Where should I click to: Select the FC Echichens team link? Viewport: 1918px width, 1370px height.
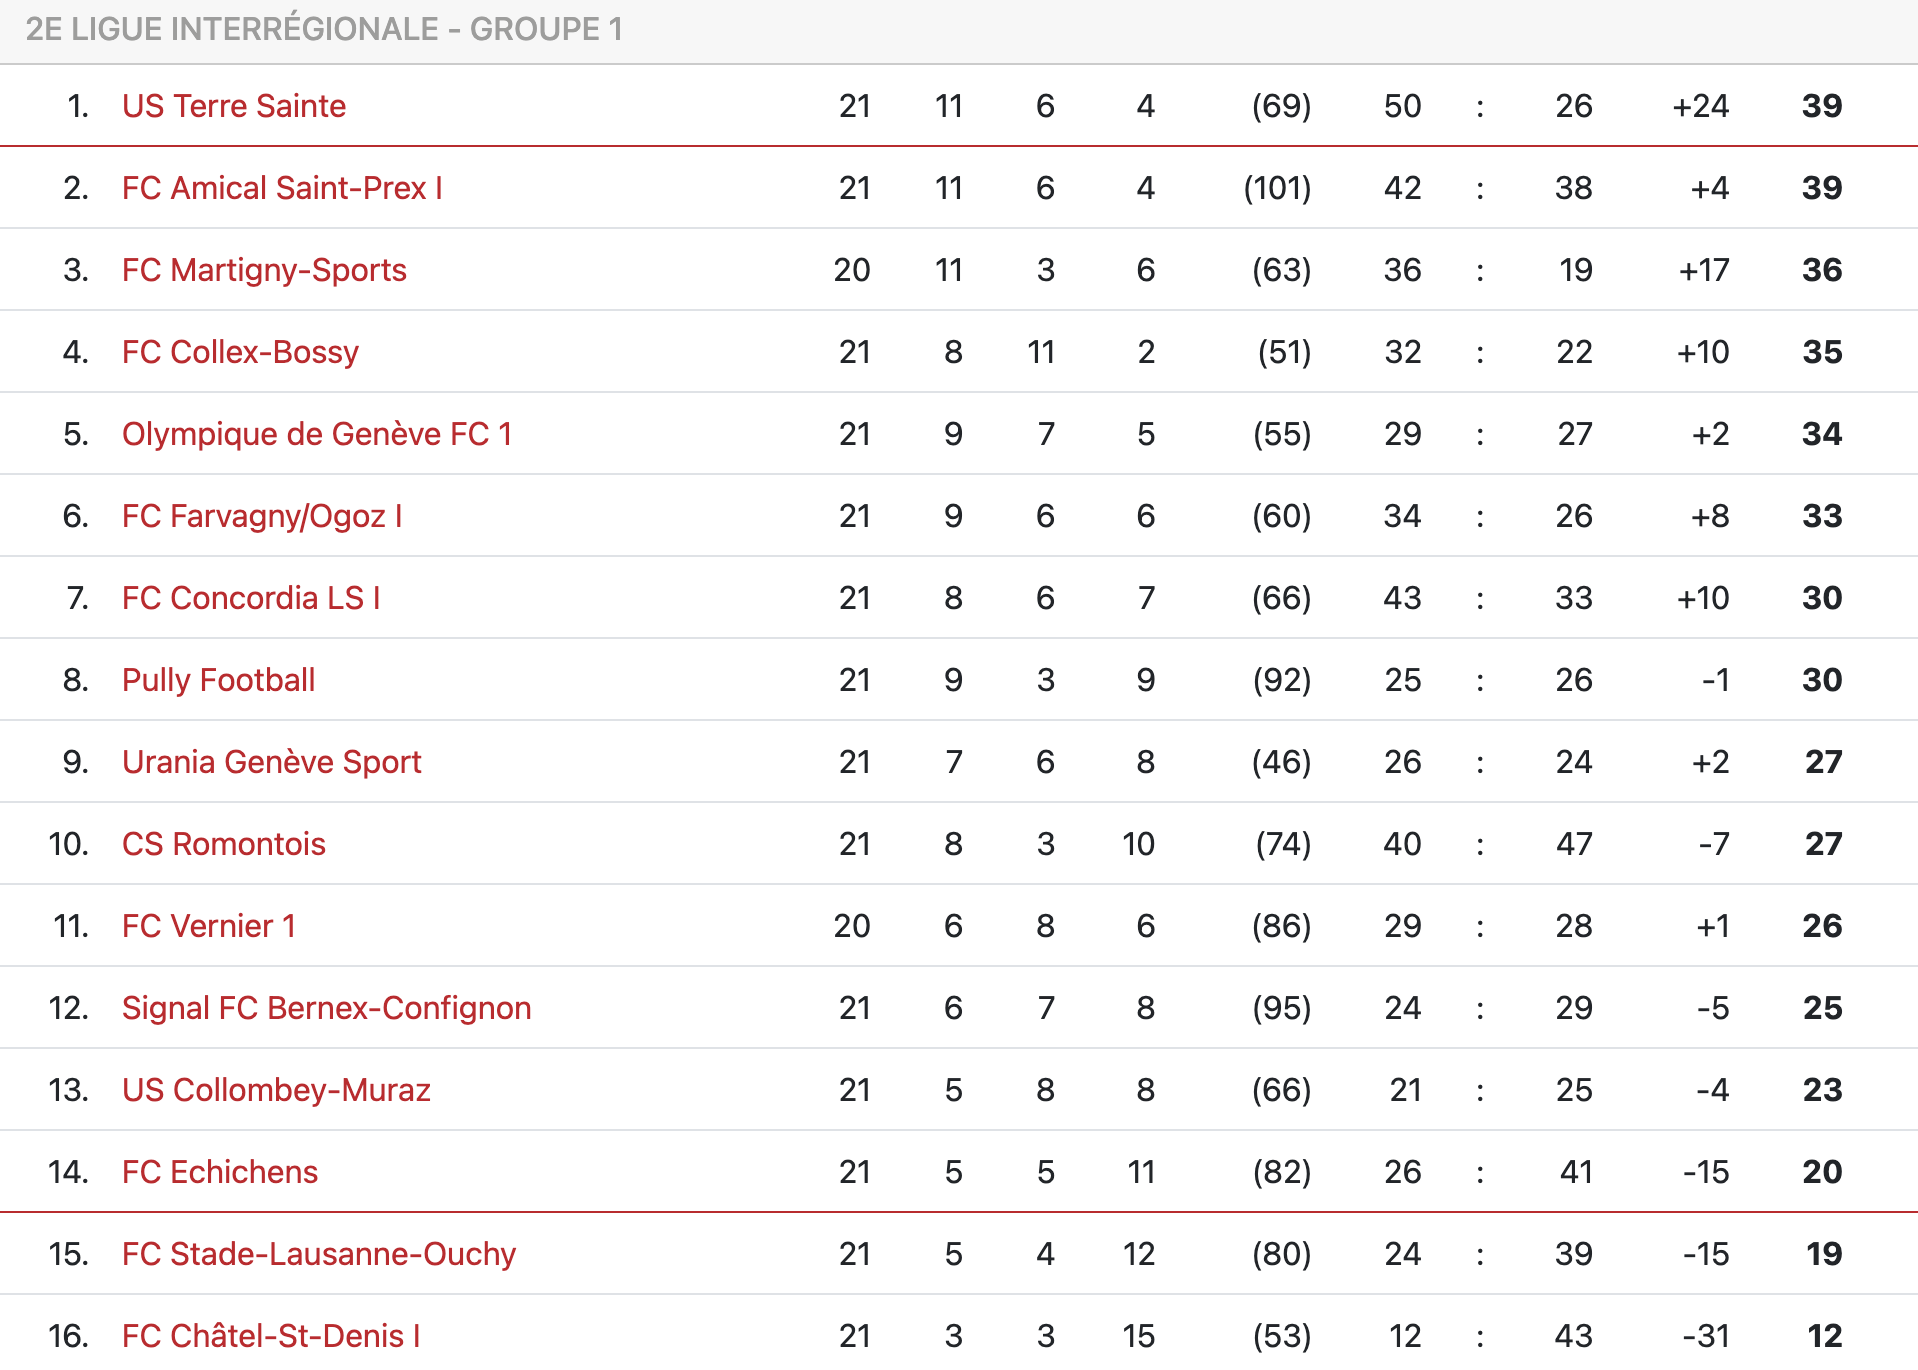click(x=219, y=1172)
